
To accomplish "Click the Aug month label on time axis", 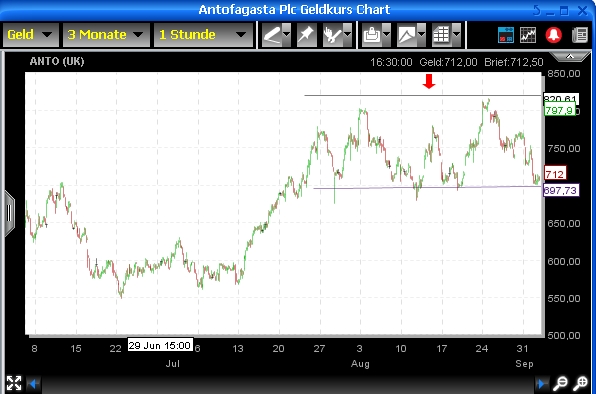I will (x=360, y=364).
